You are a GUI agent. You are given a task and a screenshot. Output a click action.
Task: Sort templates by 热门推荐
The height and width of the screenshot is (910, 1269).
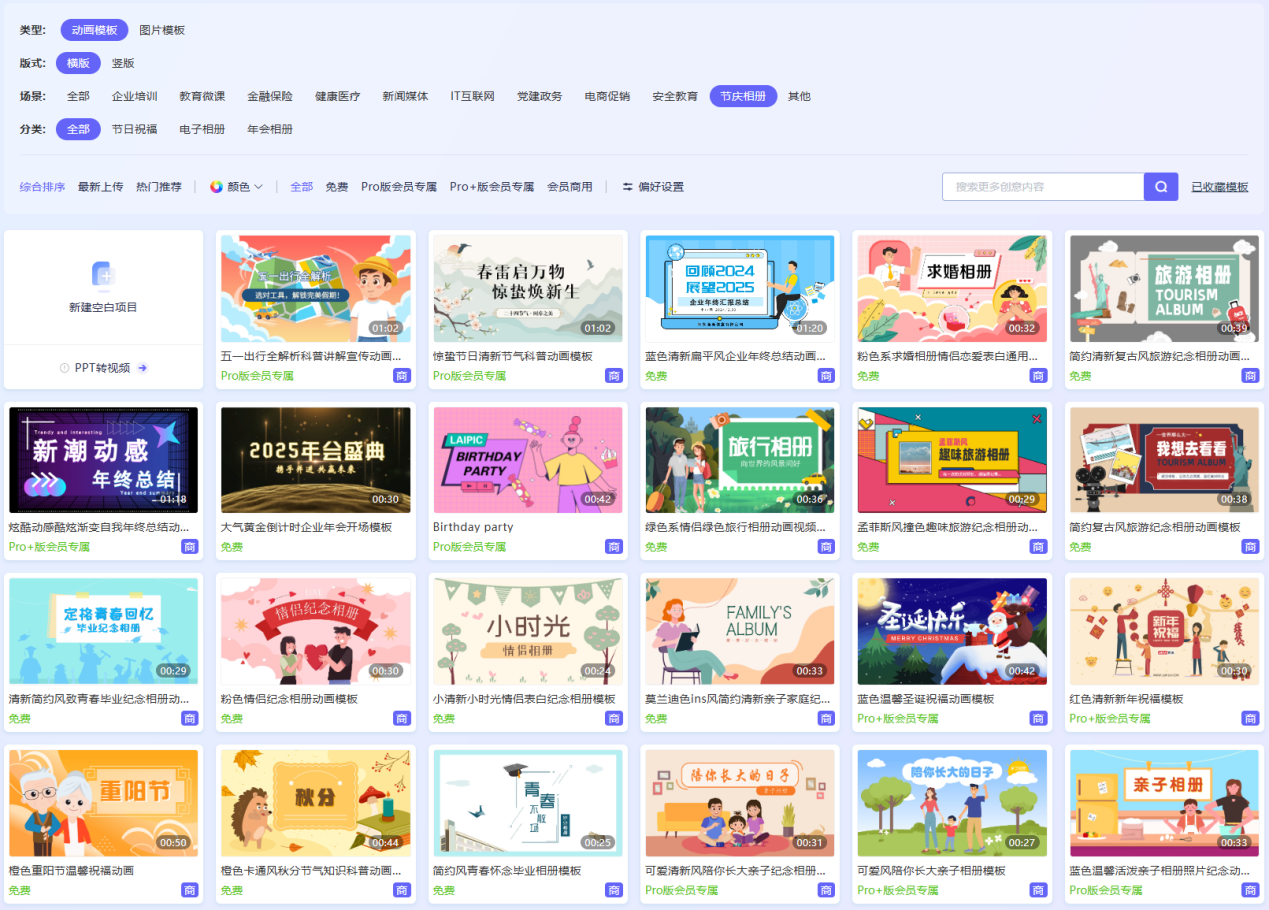[159, 187]
